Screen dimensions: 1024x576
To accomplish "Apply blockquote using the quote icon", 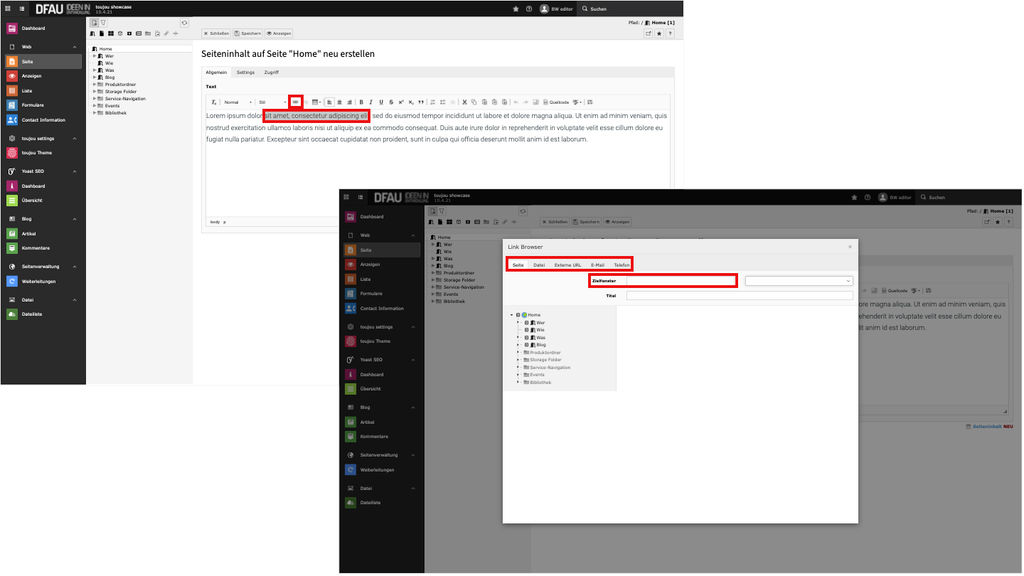I will [421, 102].
